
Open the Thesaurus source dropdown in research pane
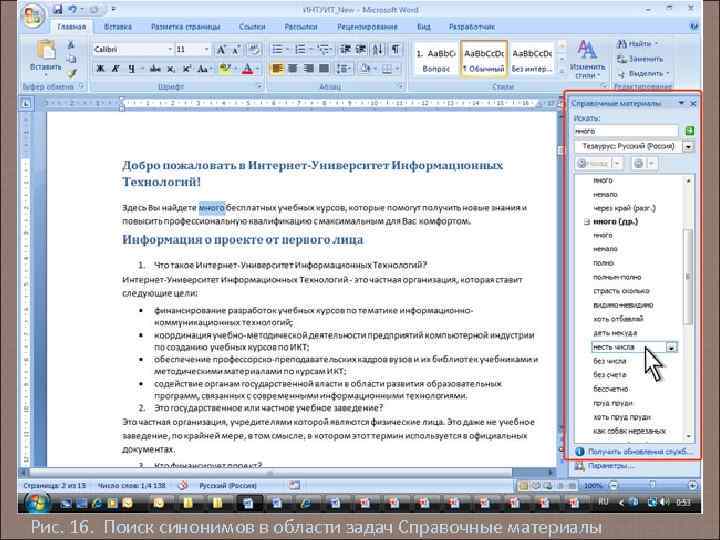(688, 147)
